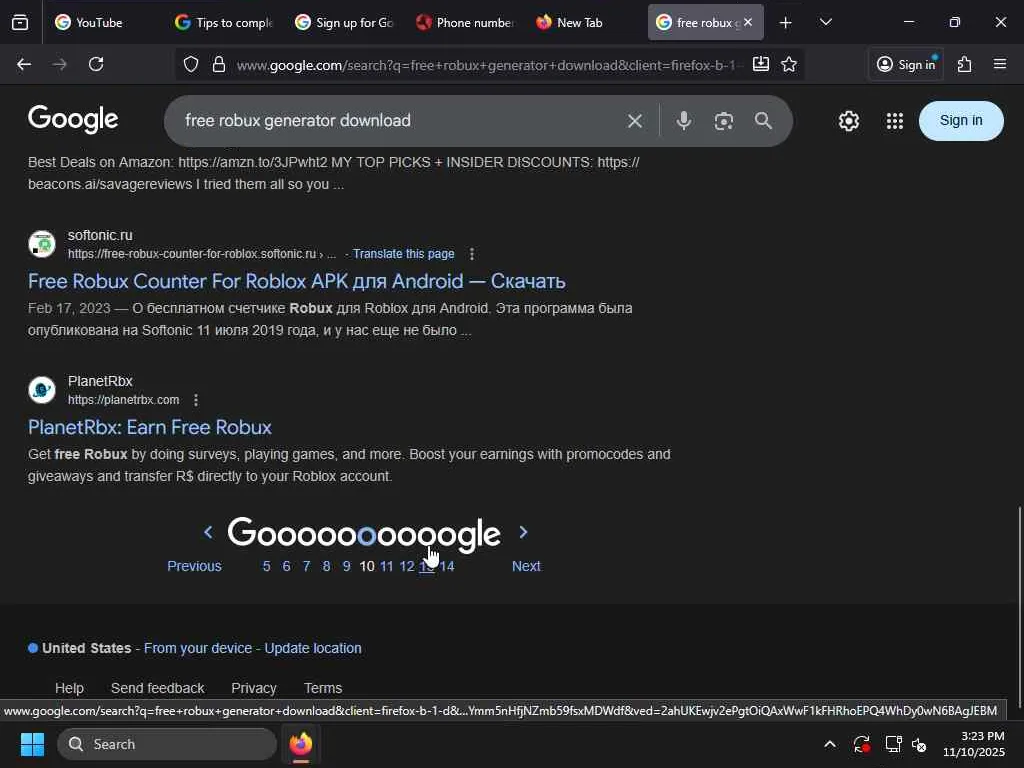Open Privacy footer link
This screenshot has height=768, width=1024.
point(253,688)
